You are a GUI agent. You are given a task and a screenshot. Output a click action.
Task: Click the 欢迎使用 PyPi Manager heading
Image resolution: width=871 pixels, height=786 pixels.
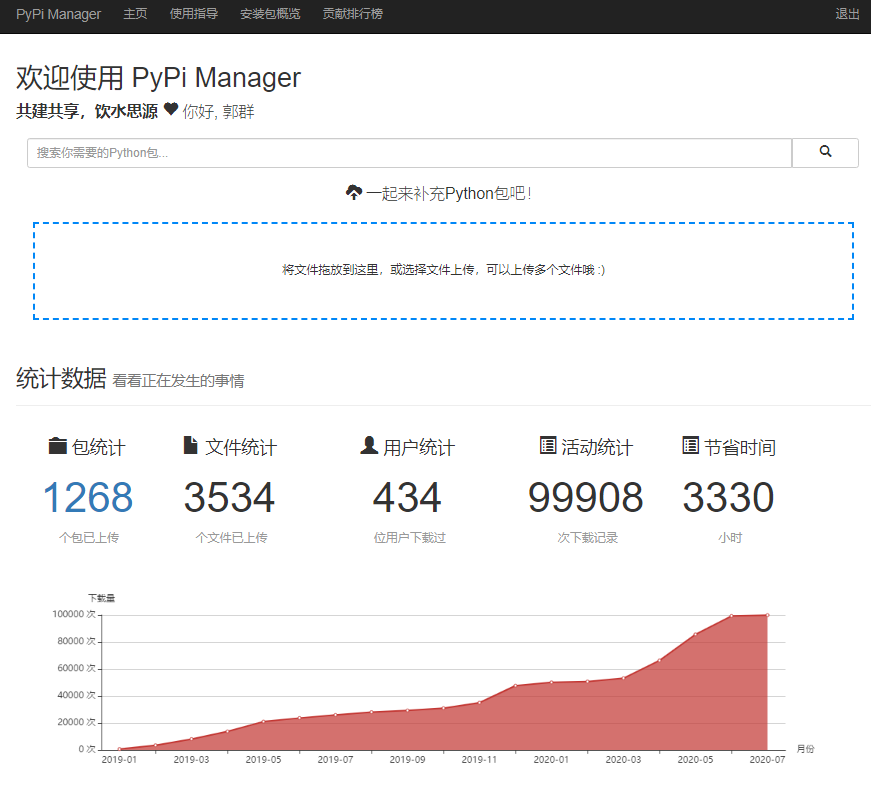158,77
